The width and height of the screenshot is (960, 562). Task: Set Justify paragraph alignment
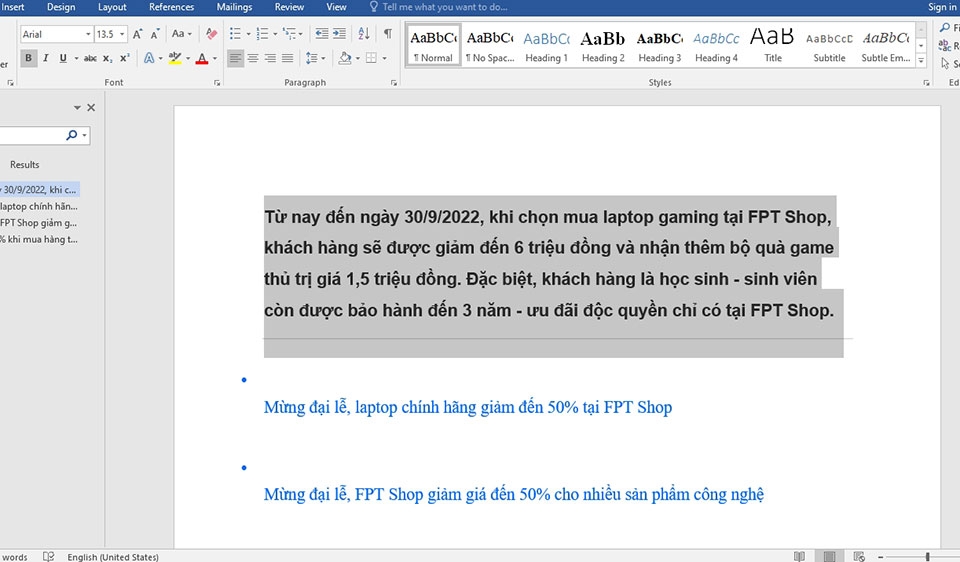[287, 58]
